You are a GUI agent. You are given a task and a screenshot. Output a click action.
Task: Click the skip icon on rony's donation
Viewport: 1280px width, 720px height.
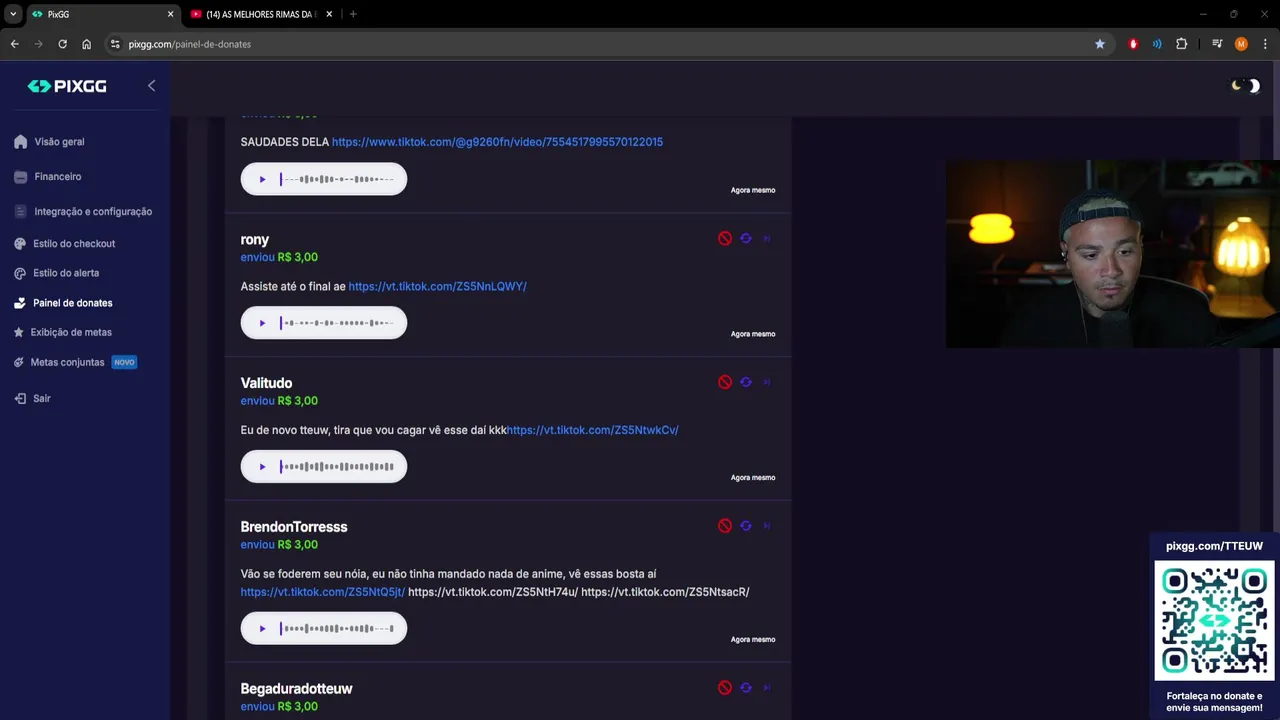point(767,239)
